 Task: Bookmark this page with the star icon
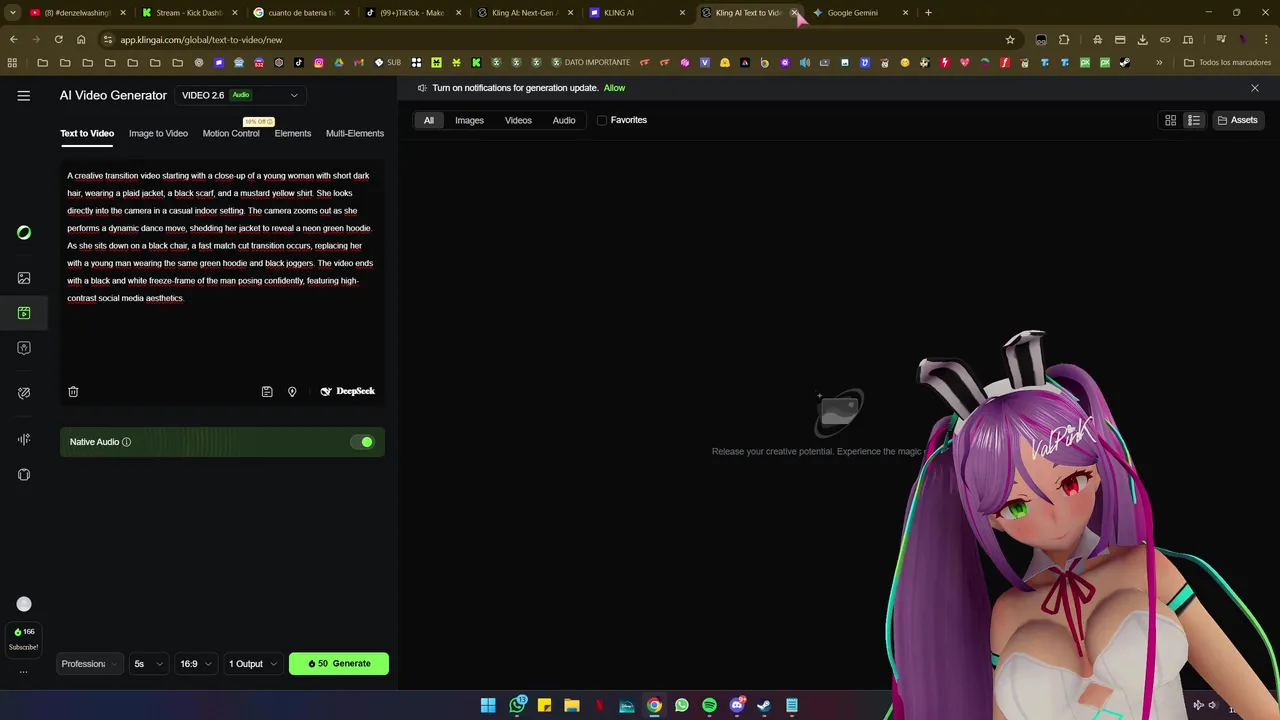click(1010, 39)
